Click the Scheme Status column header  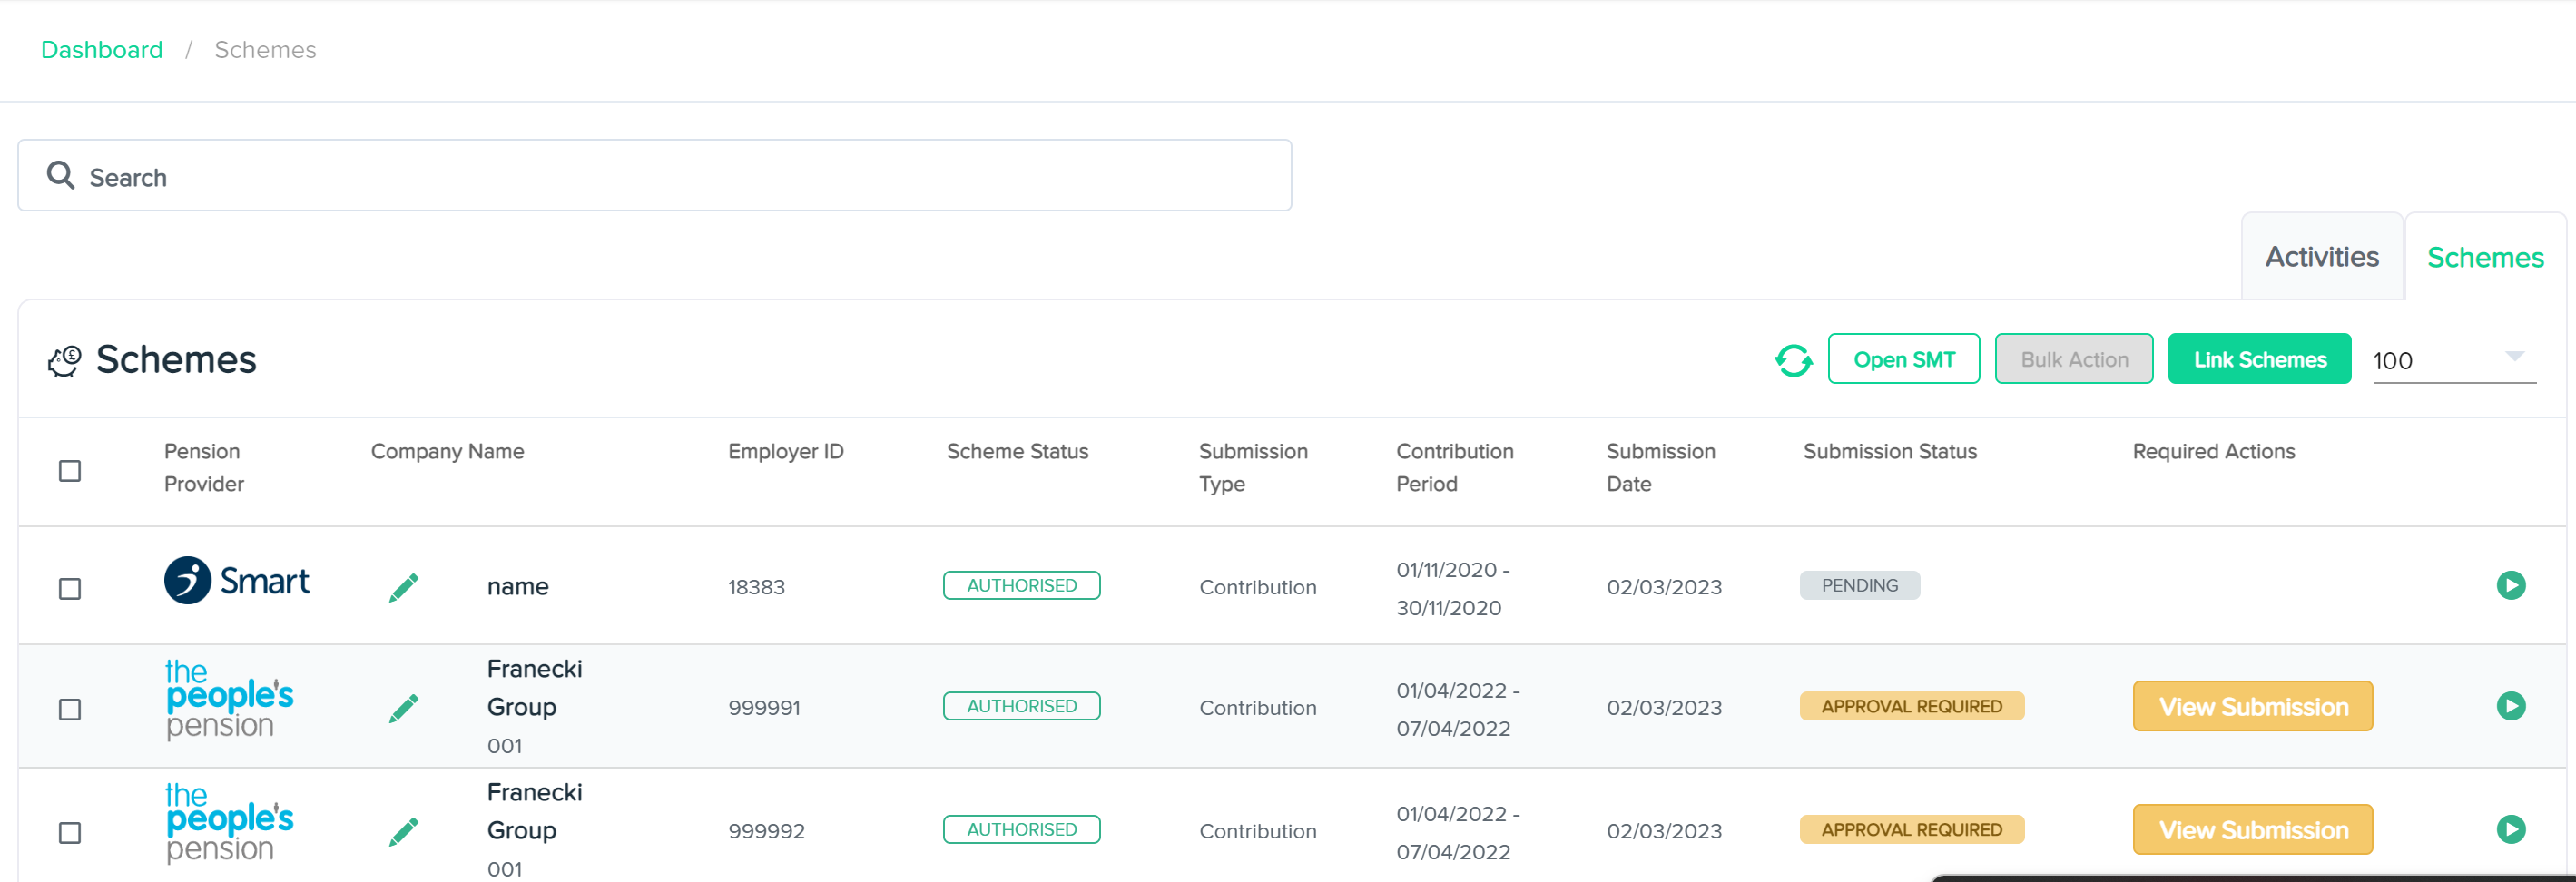tap(1017, 451)
